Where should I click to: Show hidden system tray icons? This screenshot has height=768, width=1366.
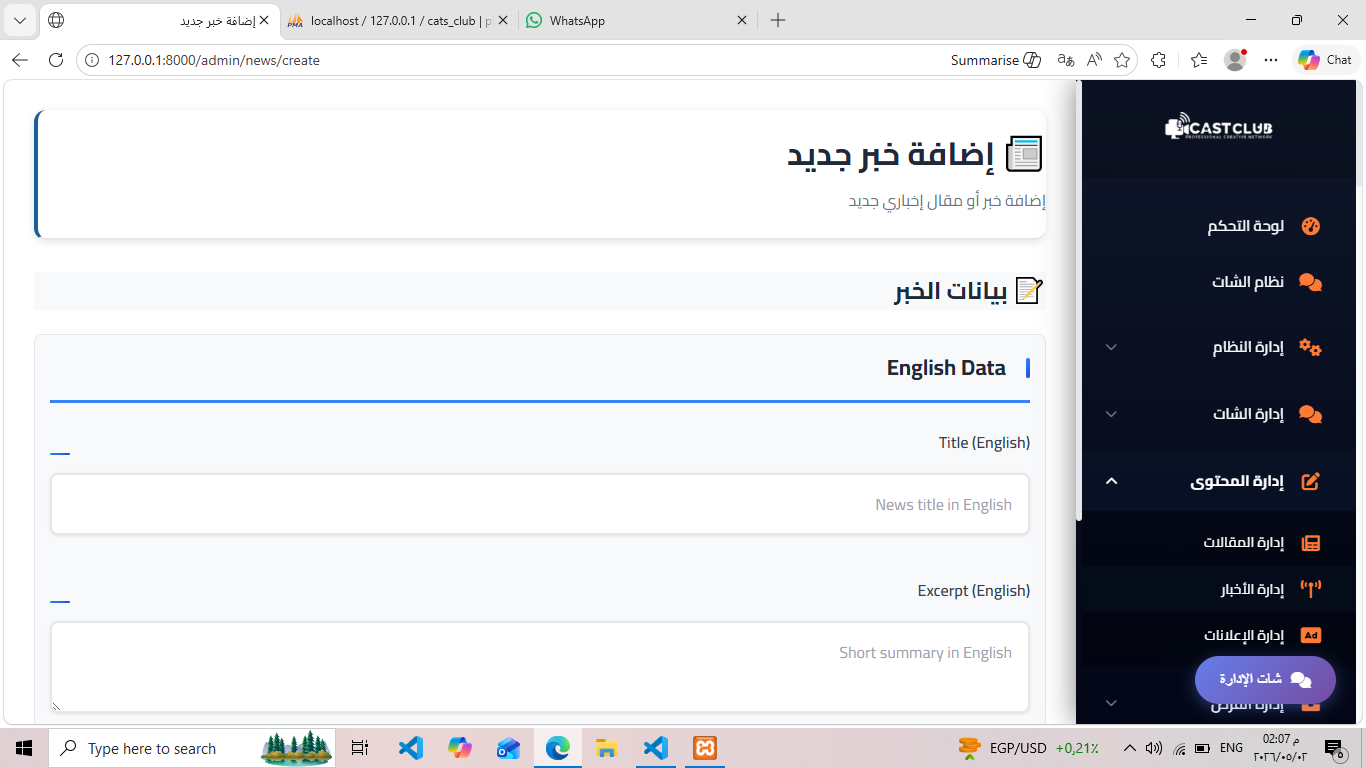point(1129,748)
